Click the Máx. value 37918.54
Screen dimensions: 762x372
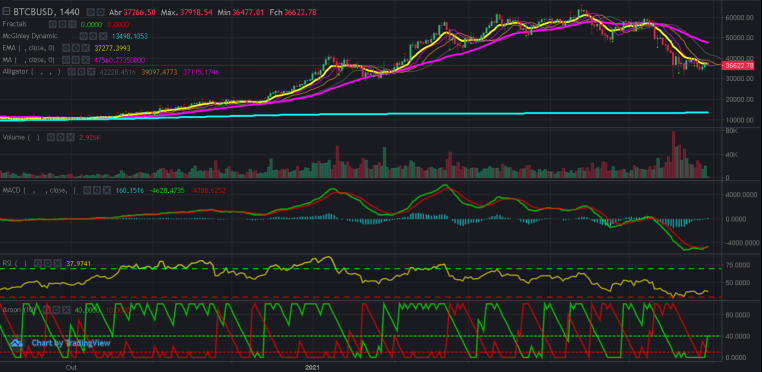pyautogui.click(x=196, y=12)
